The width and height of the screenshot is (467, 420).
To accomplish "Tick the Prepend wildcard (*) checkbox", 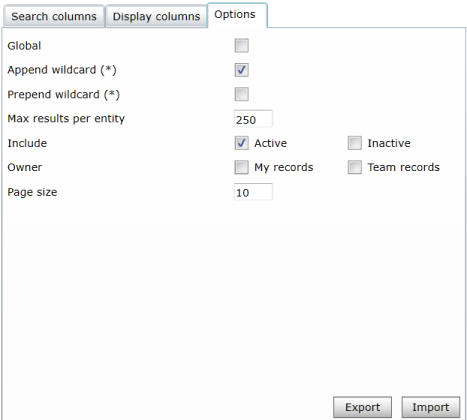I will pos(242,94).
